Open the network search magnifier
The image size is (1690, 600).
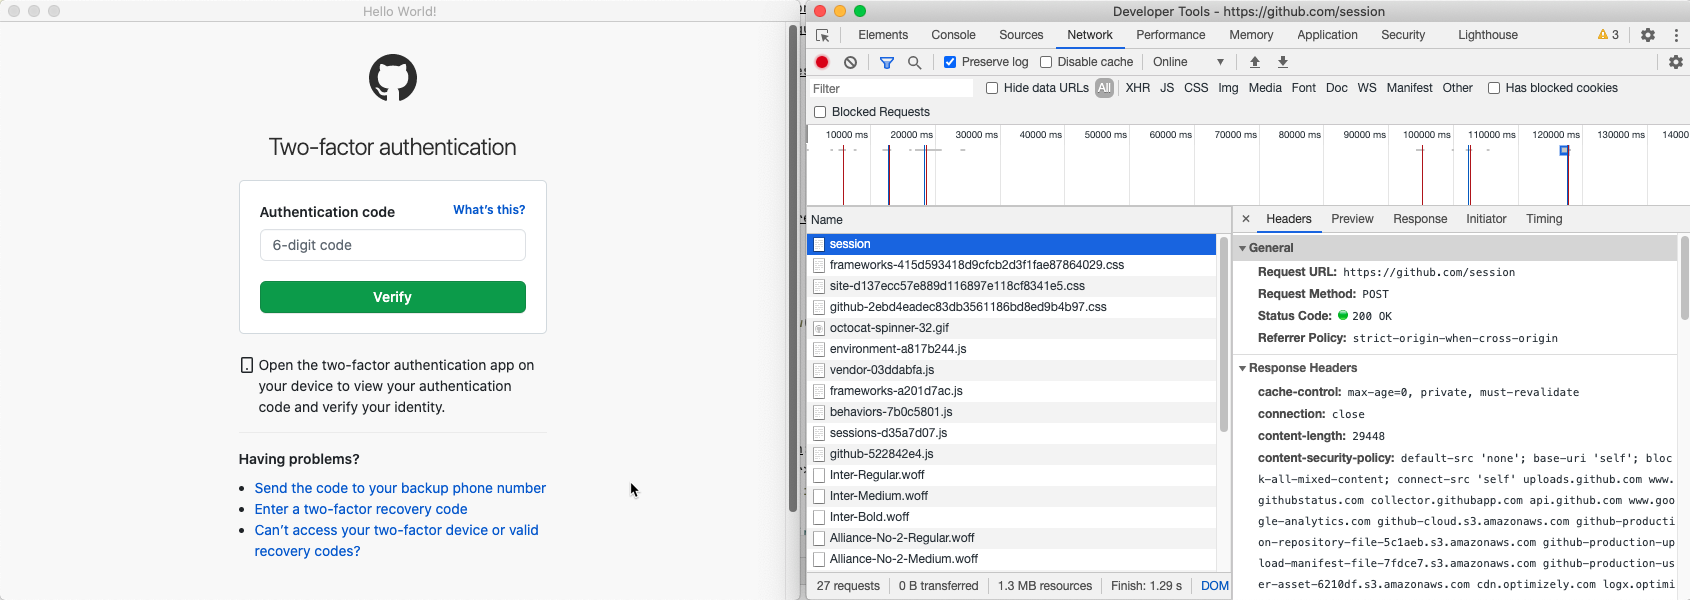click(914, 62)
